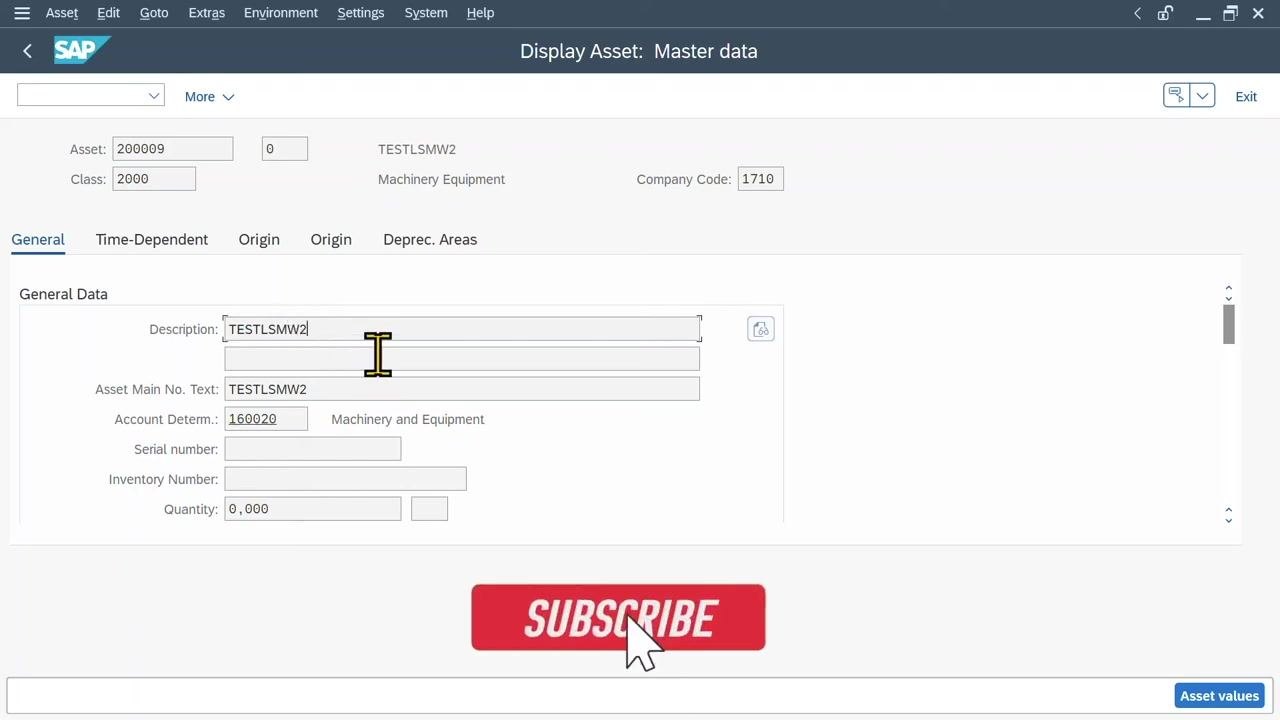1280x720 pixels.
Task: Click the status bar message area
Action: click(588, 695)
